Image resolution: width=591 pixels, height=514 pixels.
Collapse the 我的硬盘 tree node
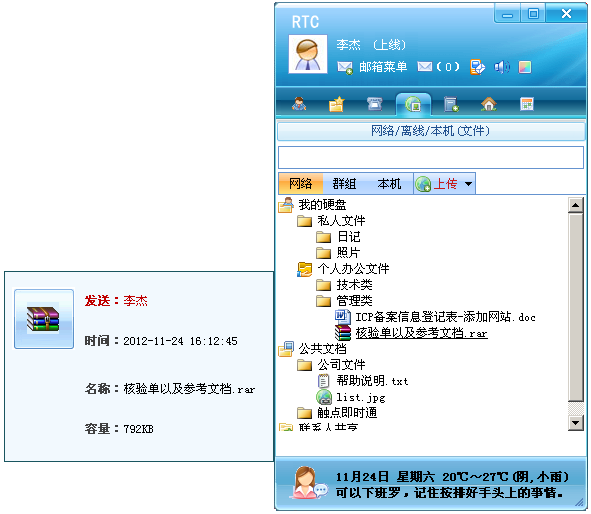click(x=312, y=205)
